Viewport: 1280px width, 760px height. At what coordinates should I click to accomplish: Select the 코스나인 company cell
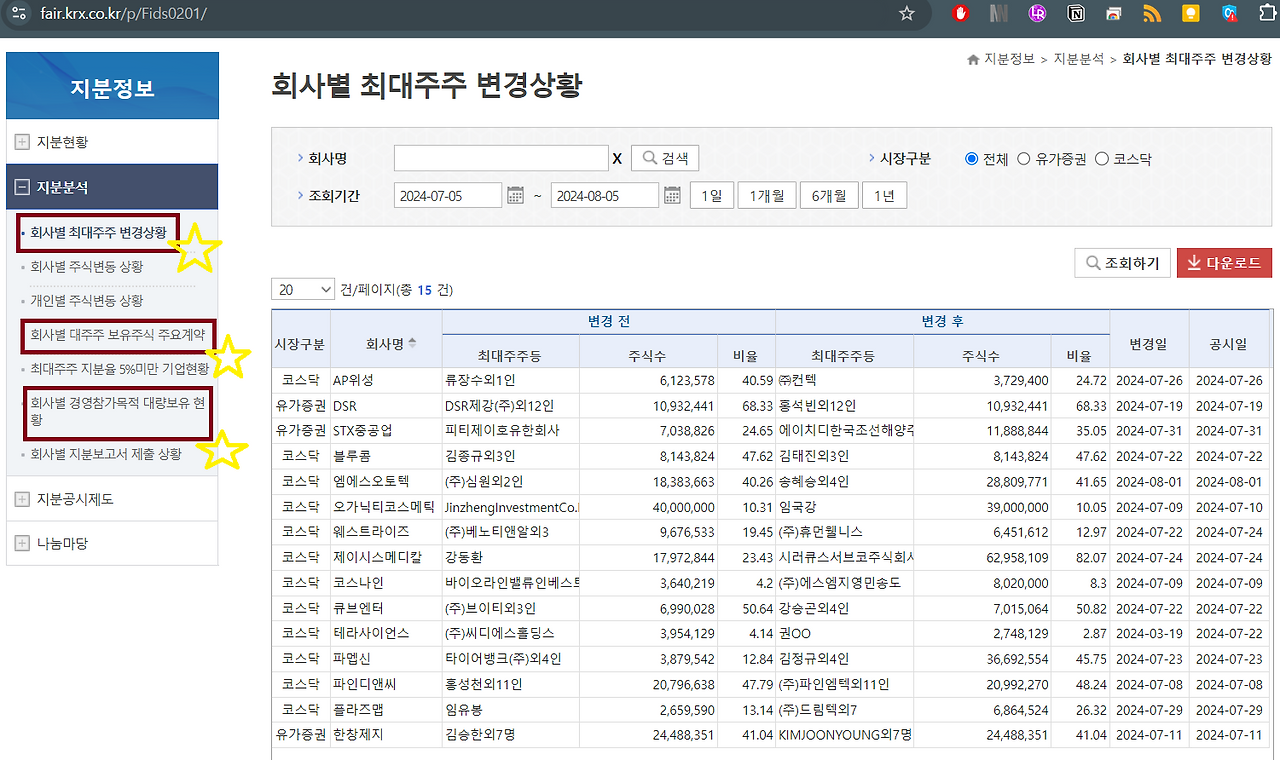(x=386, y=583)
